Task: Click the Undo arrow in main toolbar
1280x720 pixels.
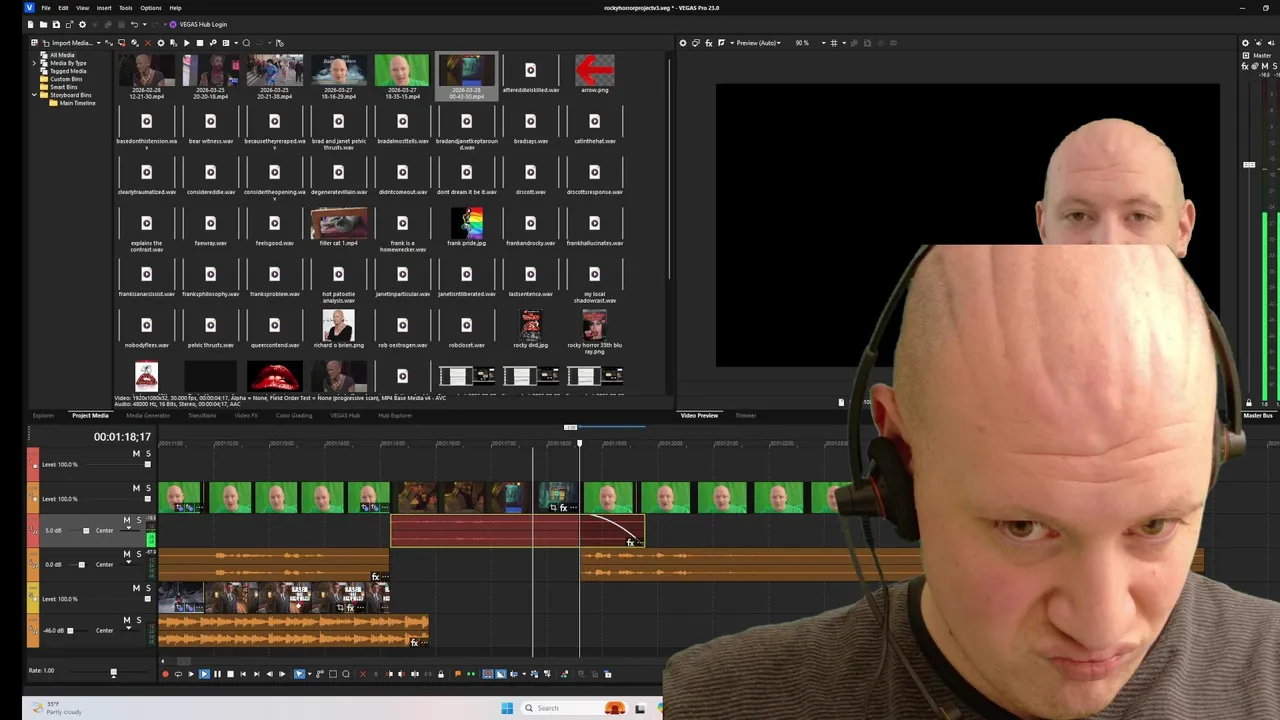Action: click(134, 24)
